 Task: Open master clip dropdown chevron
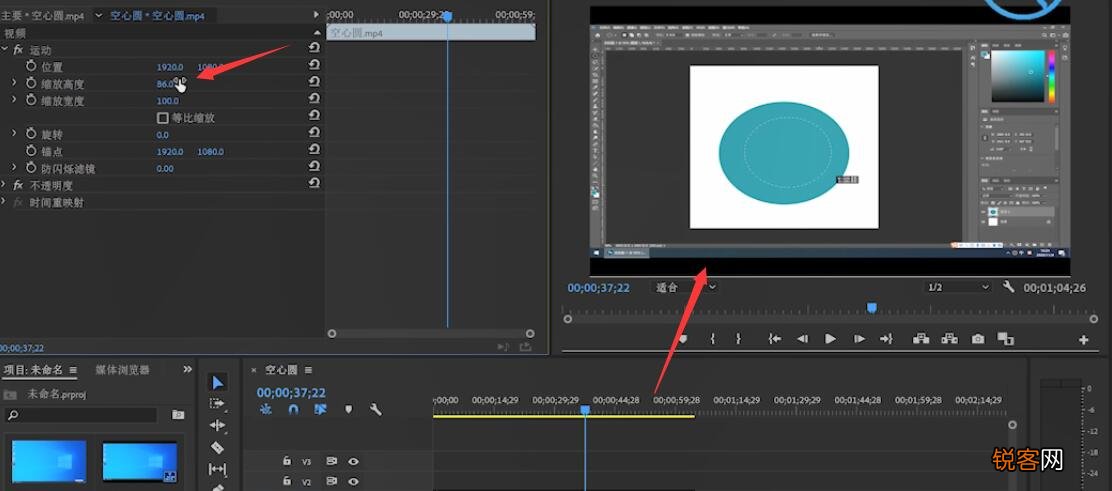(x=98, y=15)
